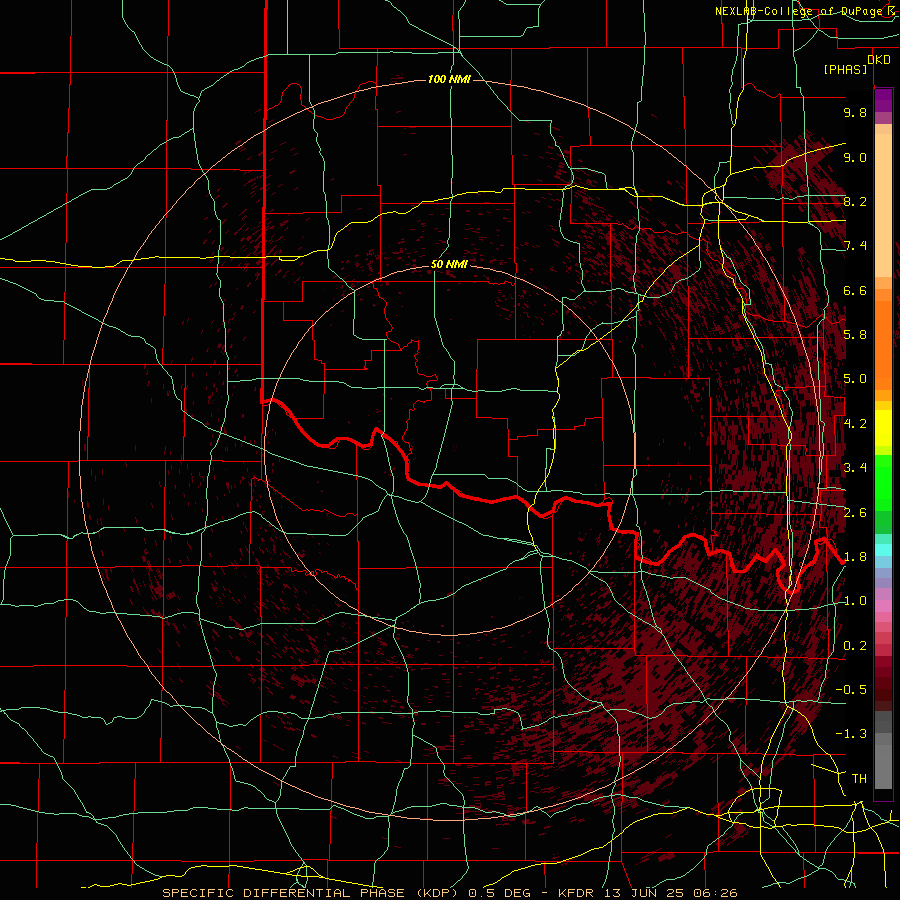The image size is (900, 900).
Task: Click the 8.2 legend value
Action: click(x=855, y=201)
